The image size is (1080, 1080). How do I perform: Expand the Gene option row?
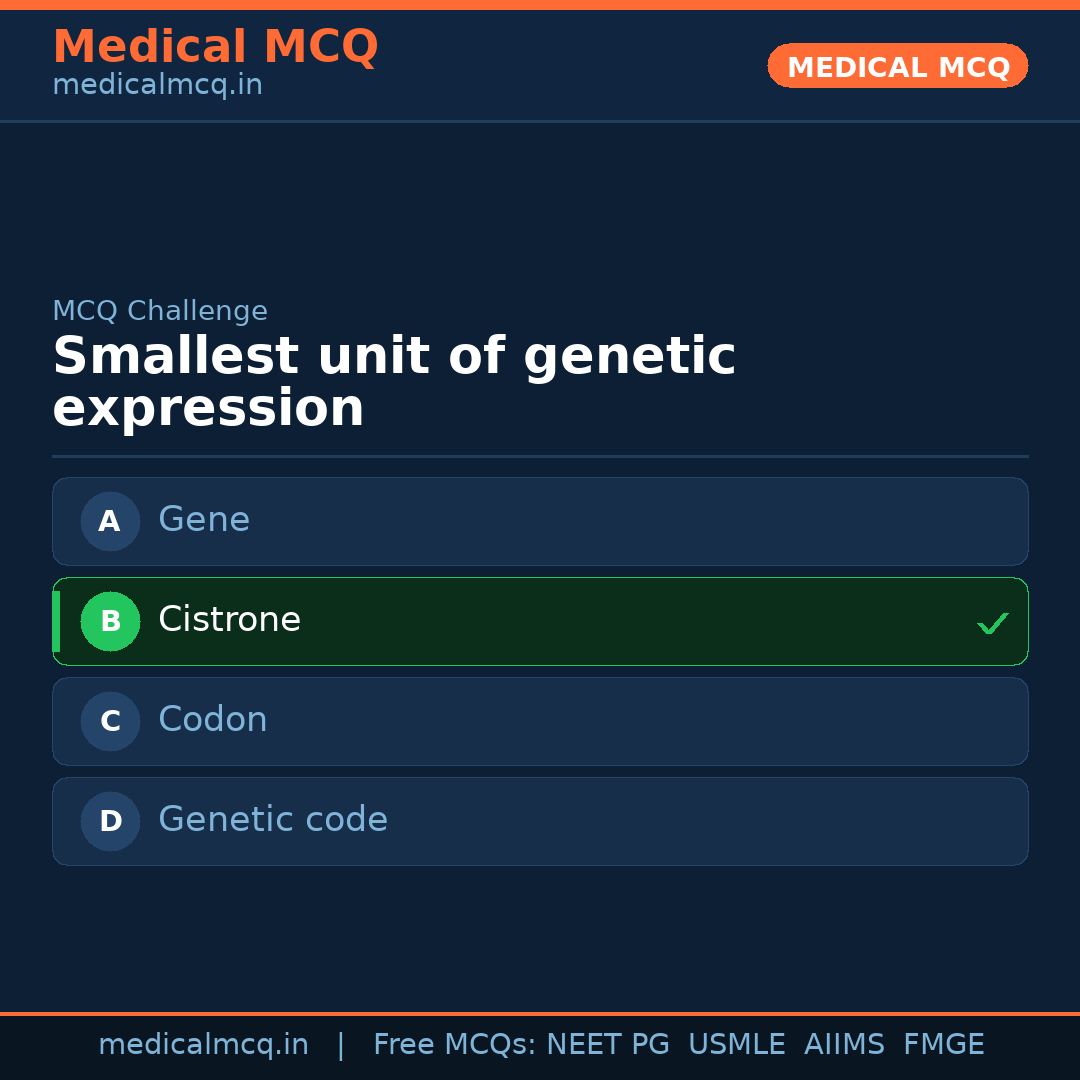540,521
